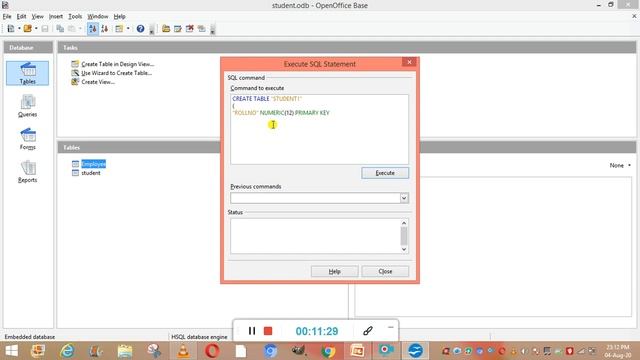Click inside the Status output box

point(315,236)
